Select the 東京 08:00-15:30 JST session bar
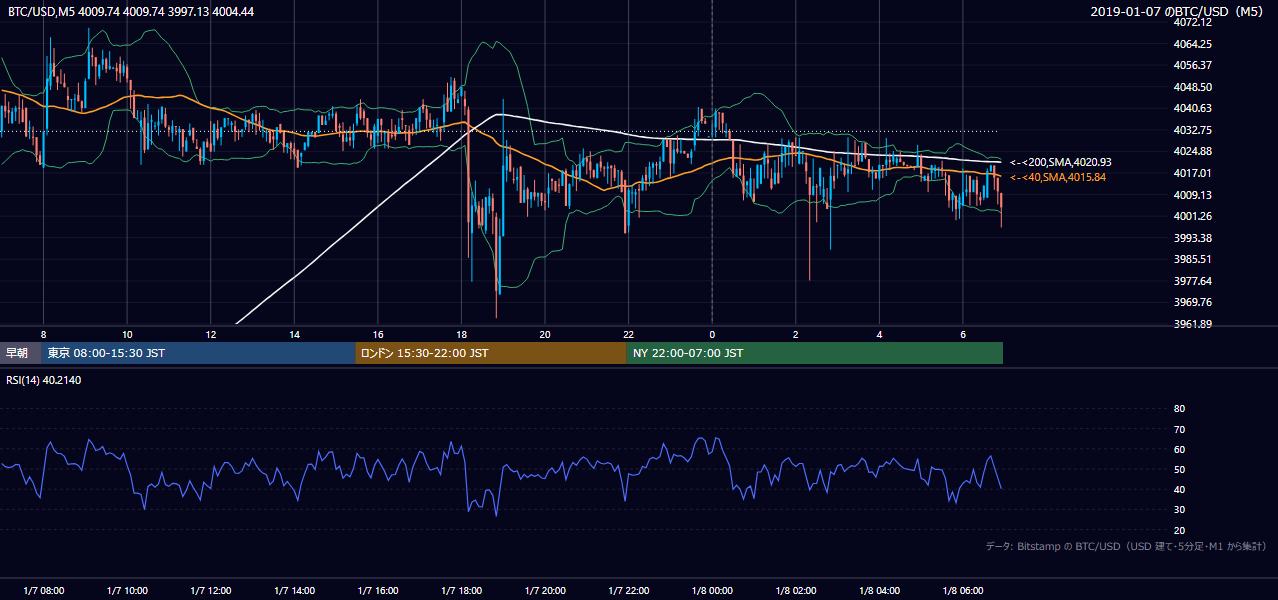The height and width of the screenshot is (600, 1278). coord(198,353)
